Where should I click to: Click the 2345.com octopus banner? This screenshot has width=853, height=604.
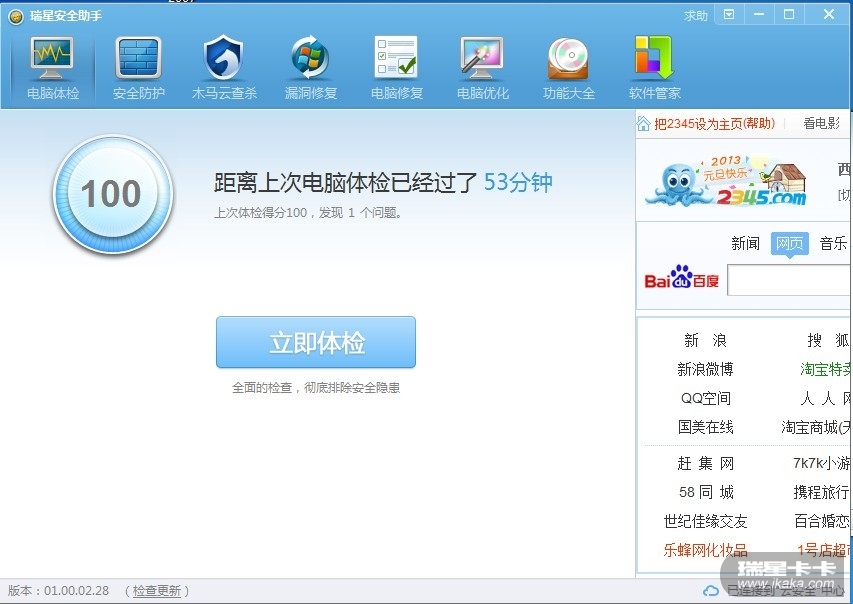tap(726, 181)
